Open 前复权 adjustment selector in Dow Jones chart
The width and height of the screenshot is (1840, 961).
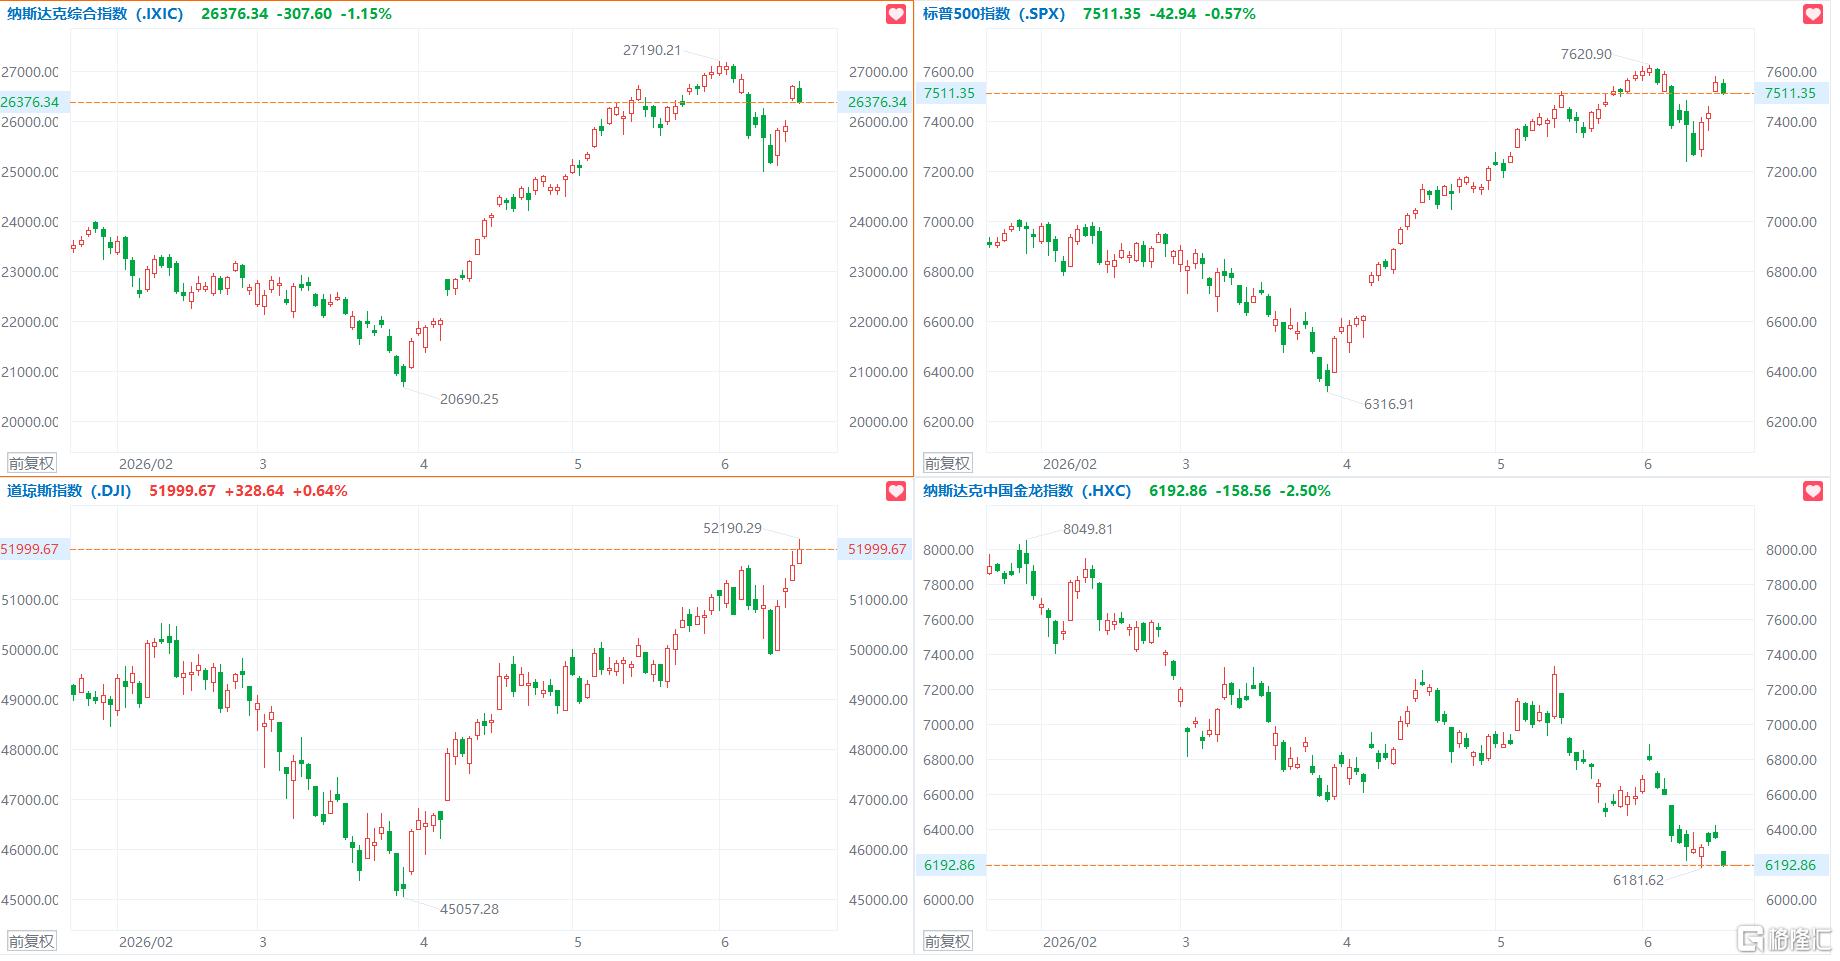(32, 942)
